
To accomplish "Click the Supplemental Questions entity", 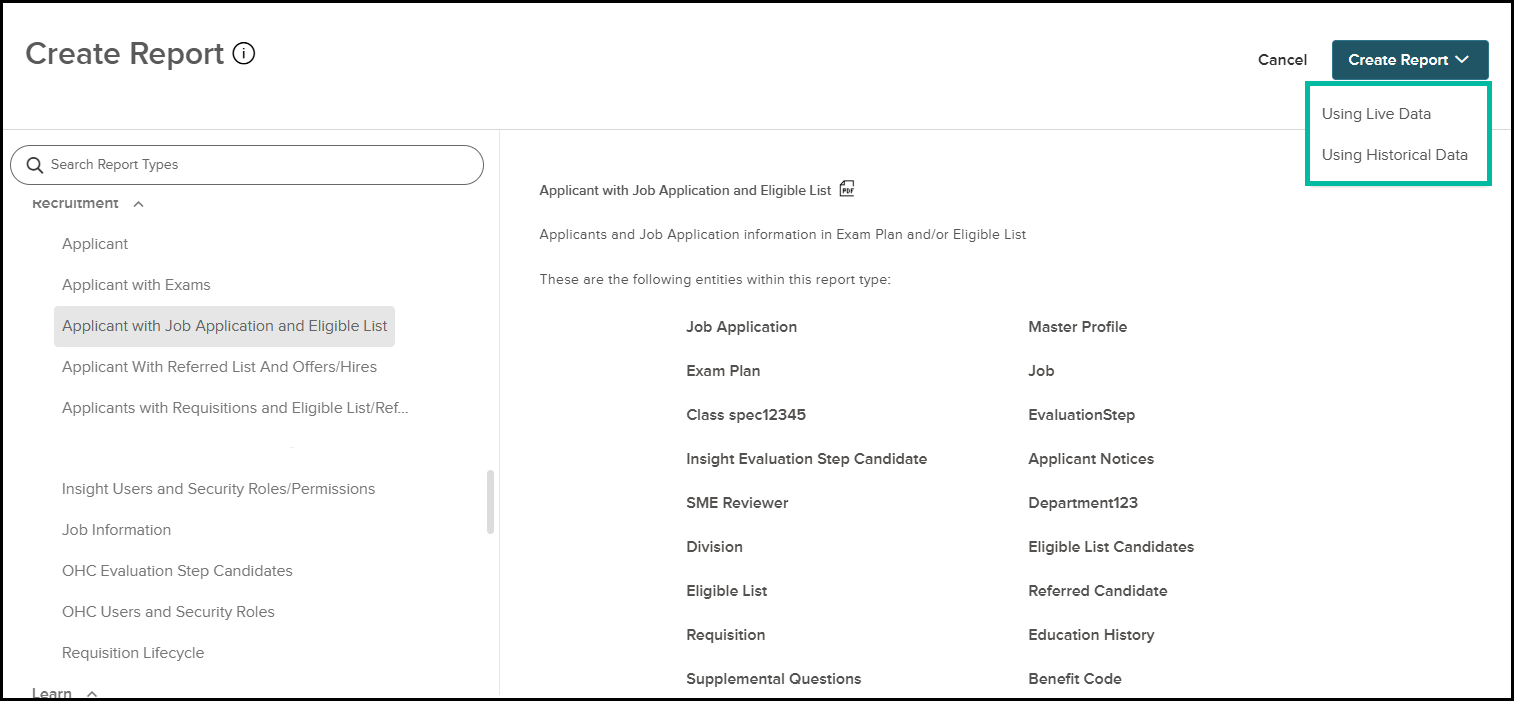I will (773, 679).
